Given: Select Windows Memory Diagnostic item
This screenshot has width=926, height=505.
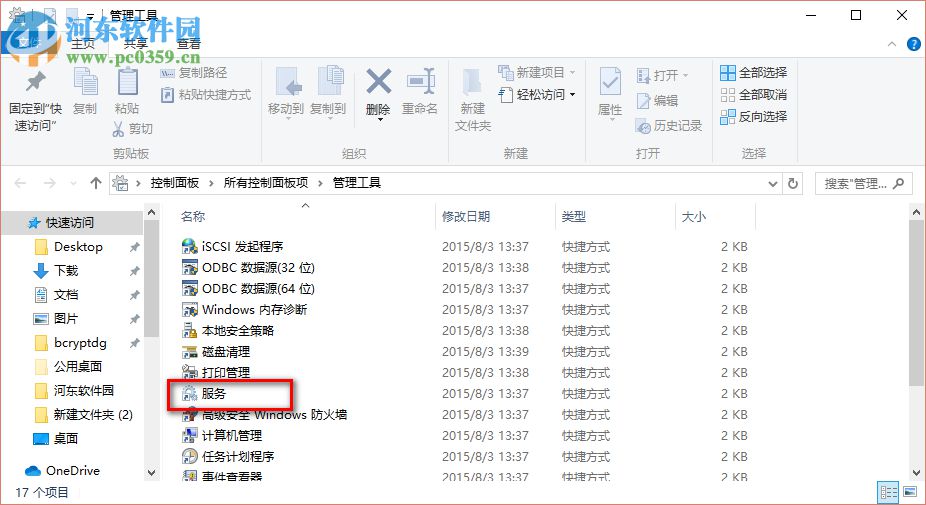Looking at the screenshot, I should (244, 309).
